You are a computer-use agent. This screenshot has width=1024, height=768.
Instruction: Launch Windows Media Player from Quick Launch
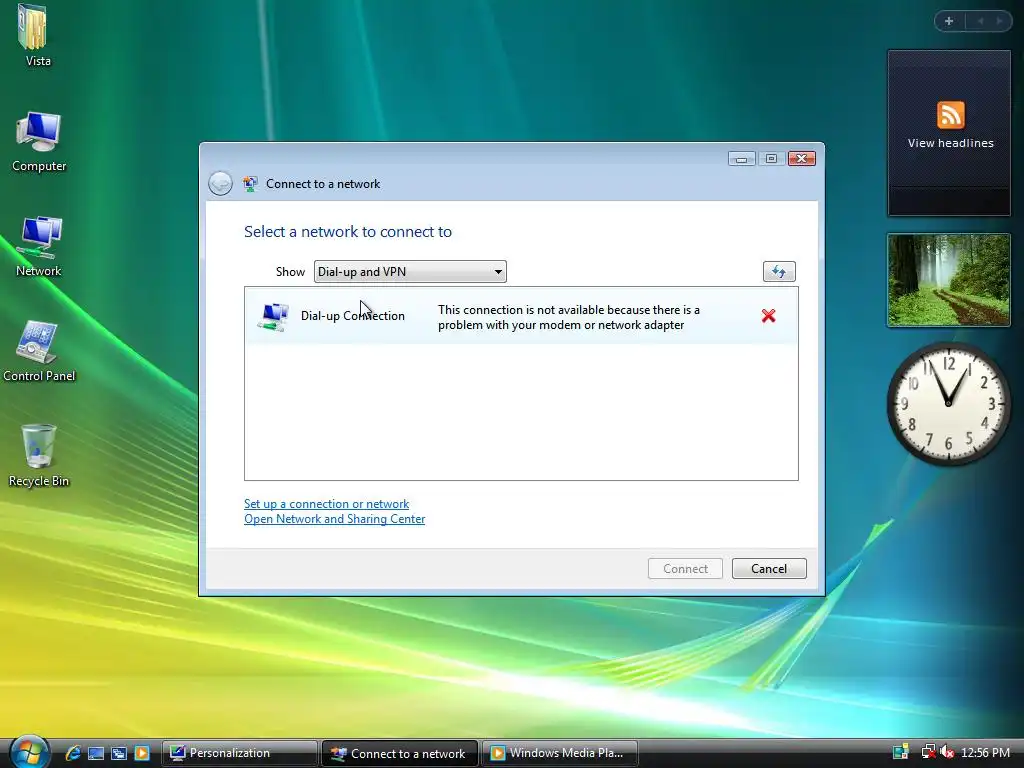(x=142, y=753)
